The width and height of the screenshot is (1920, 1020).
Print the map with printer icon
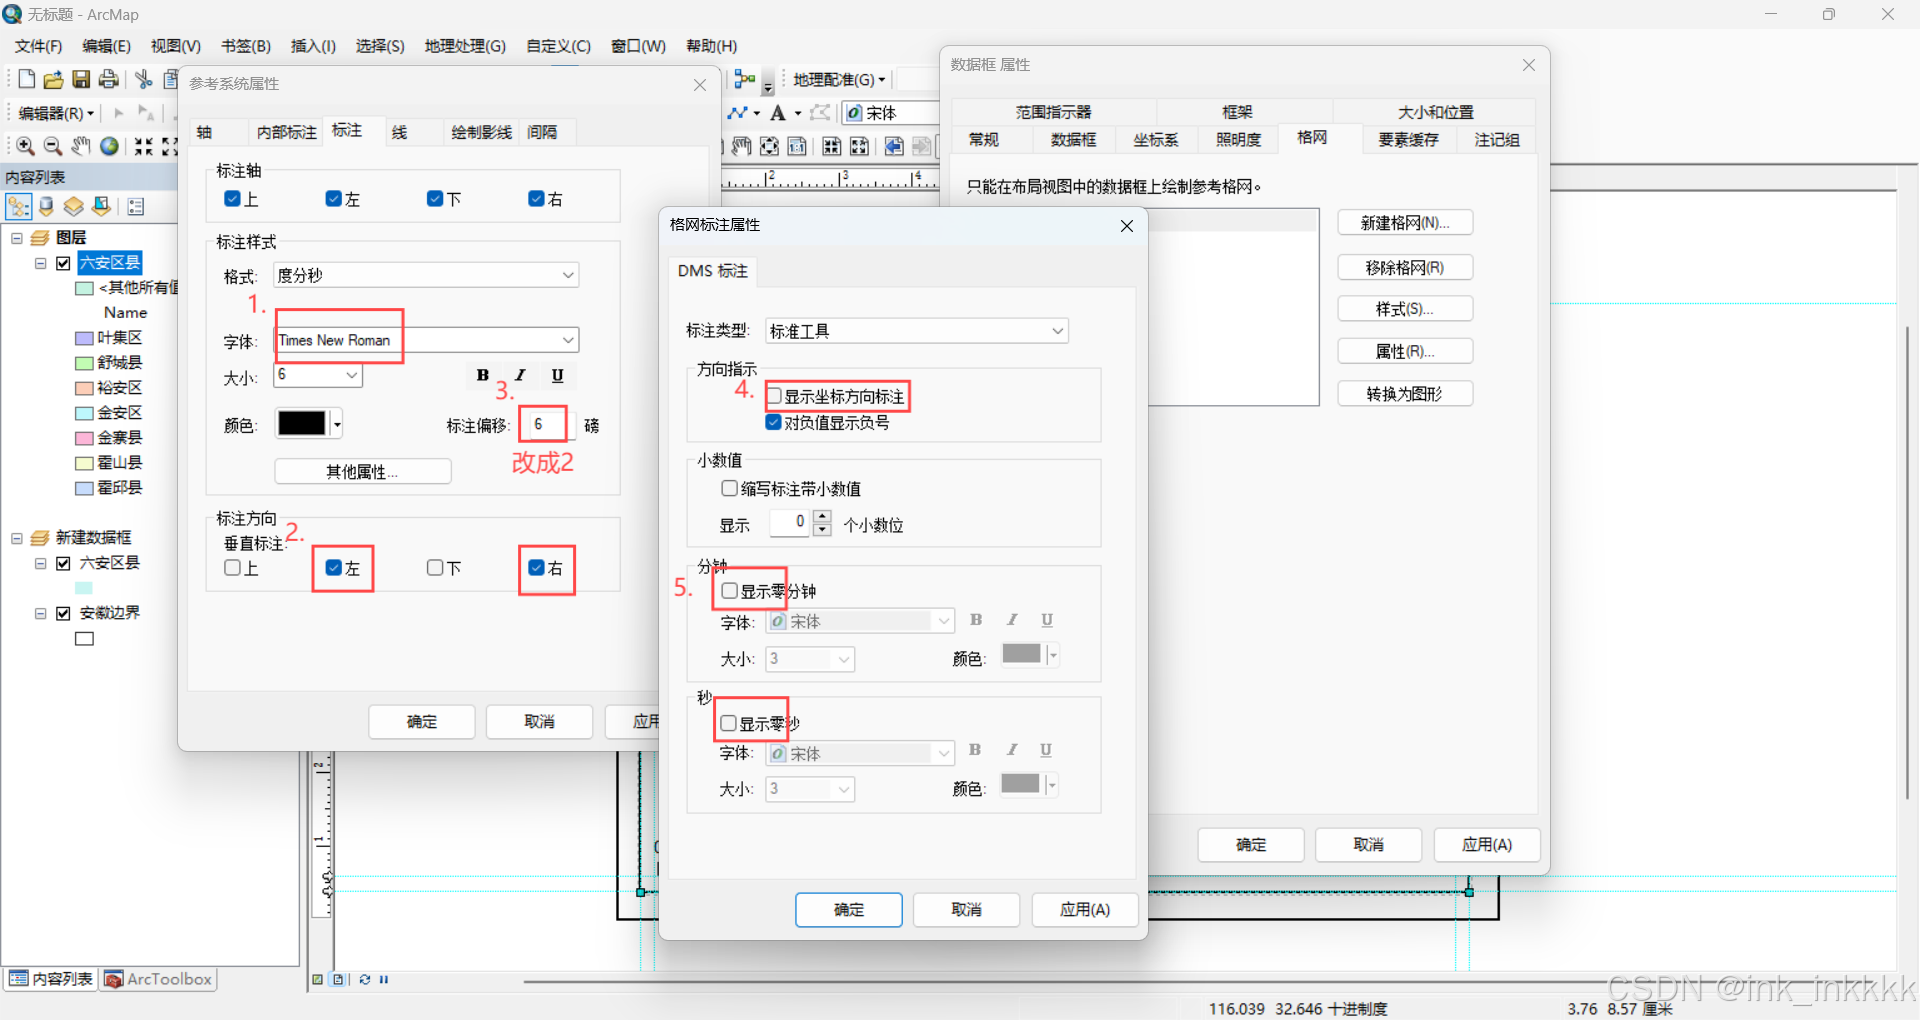pos(109,79)
